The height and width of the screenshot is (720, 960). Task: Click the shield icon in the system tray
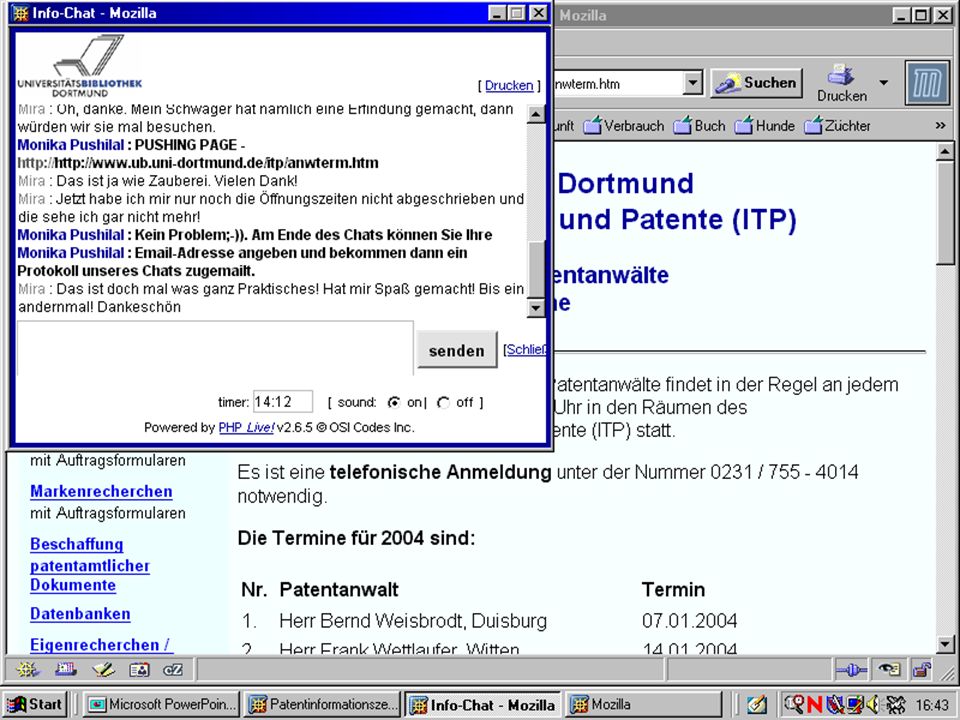point(834,705)
